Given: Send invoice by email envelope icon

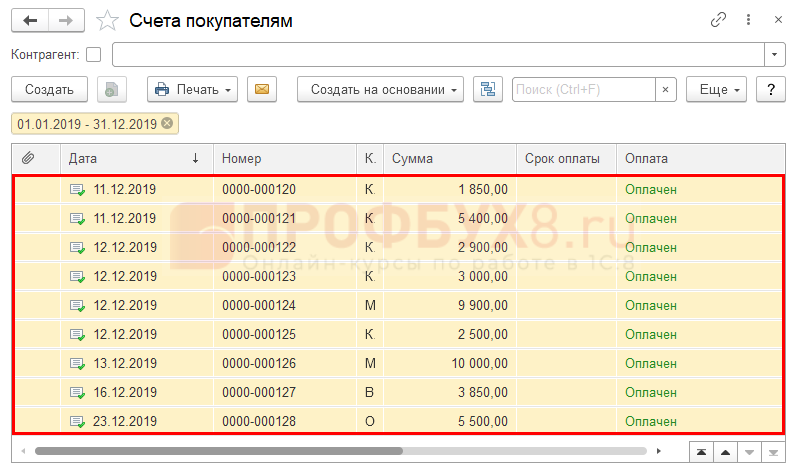Looking at the screenshot, I should point(262,89).
